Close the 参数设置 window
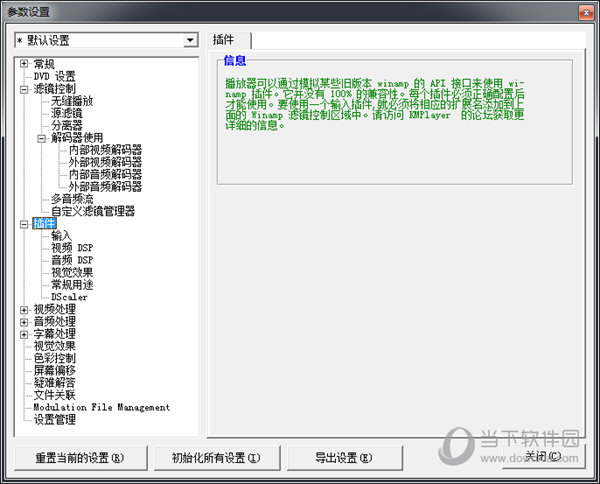The image size is (600, 484). [x=584, y=10]
